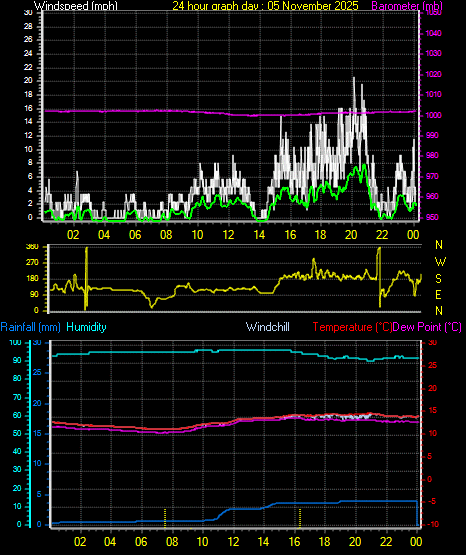Click the 'Barometer (mb)' axis title

click(407, 6)
